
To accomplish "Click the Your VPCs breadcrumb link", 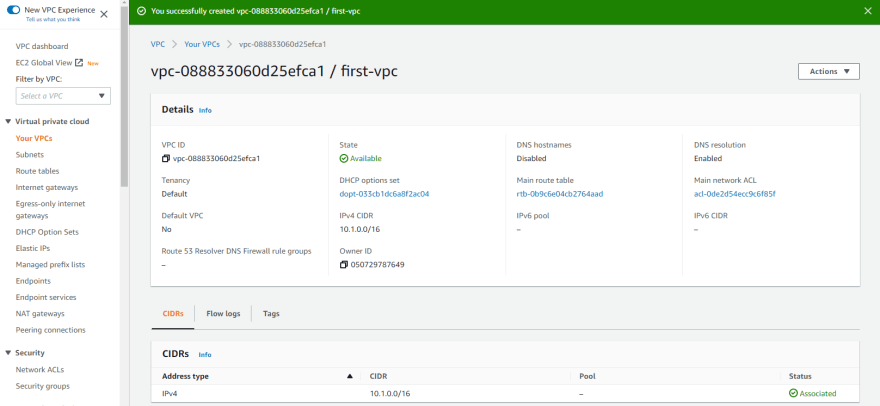I will coord(202,44).
